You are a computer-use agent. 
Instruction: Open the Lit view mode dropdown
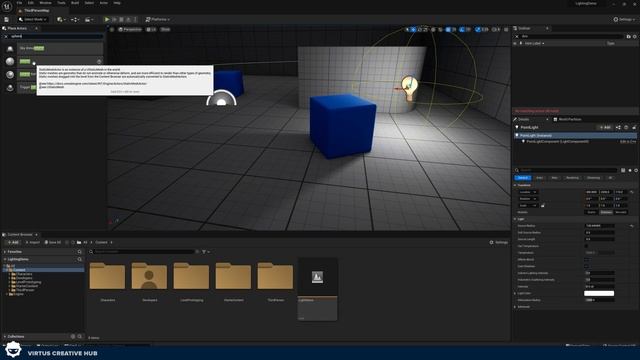tap(151, 29)
